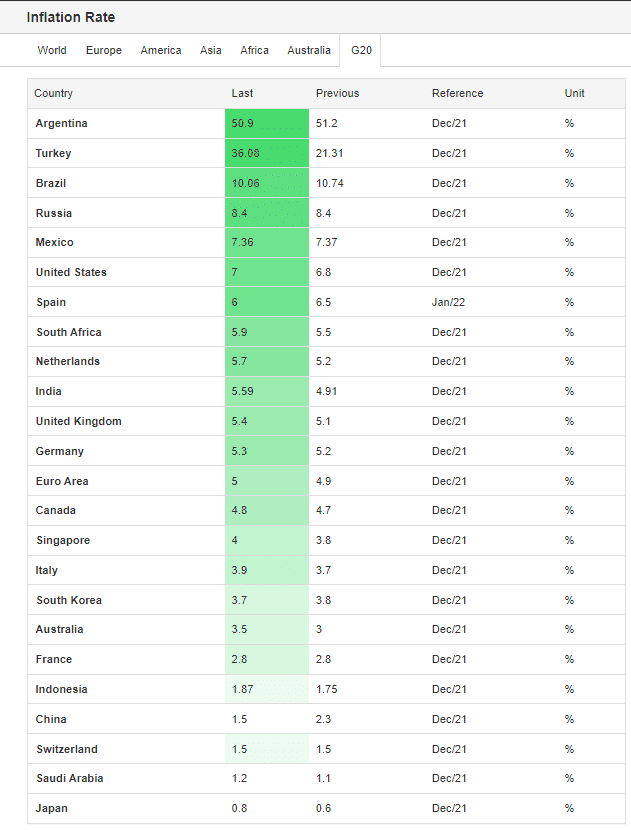Click the United States link
Screen dimensions: 631x830
coord(71,272)
